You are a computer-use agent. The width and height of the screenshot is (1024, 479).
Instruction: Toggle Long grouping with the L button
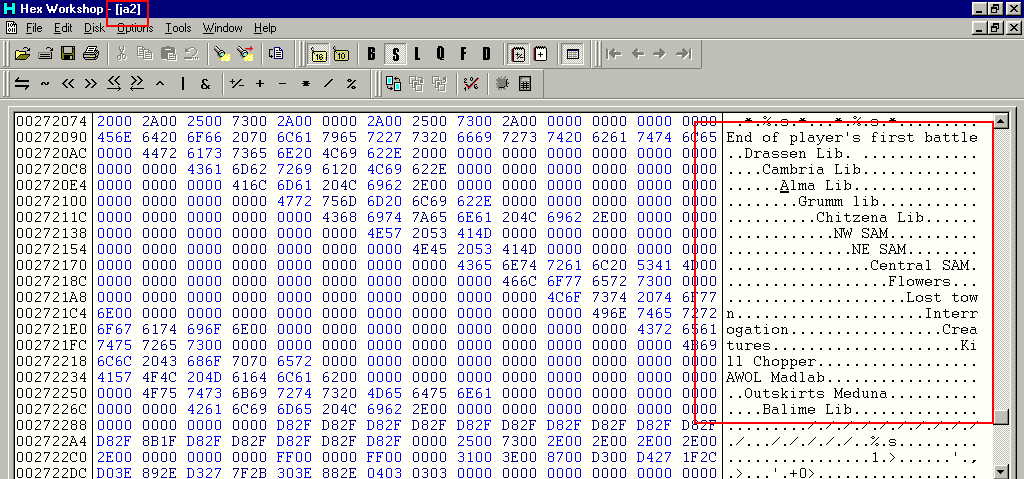coord(417,54)
